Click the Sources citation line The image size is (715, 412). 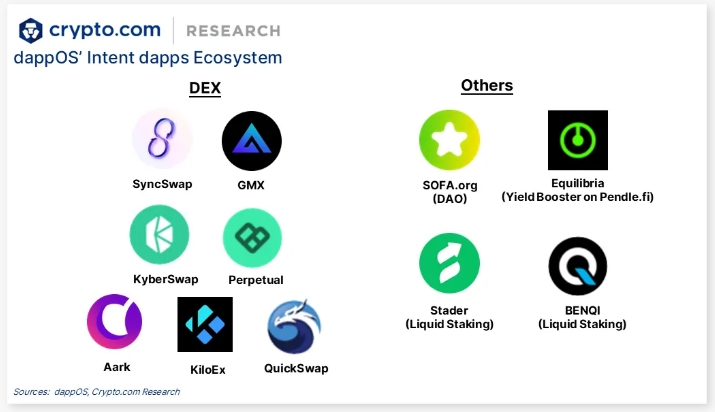(x=96, y=391)
